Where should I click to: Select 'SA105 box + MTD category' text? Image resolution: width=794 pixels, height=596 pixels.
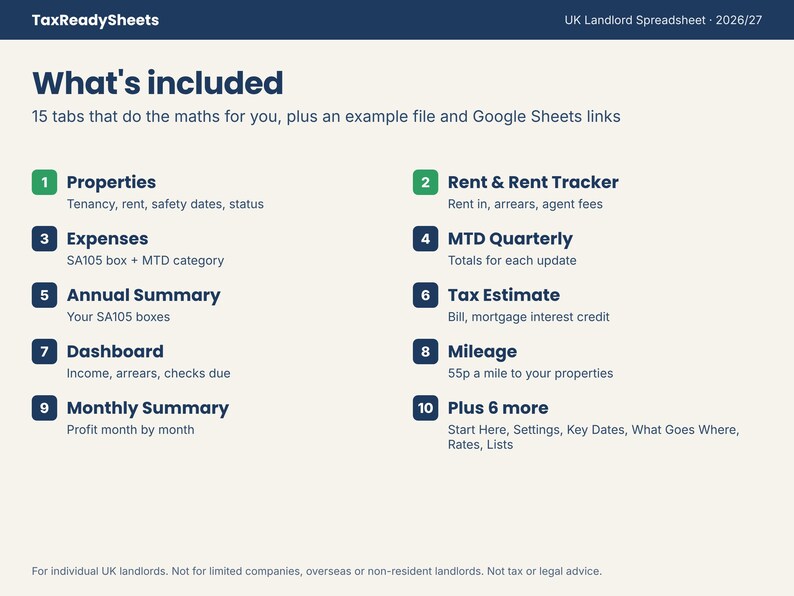(145, 260)
